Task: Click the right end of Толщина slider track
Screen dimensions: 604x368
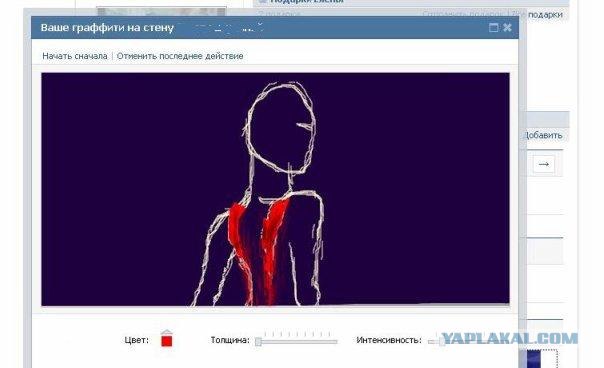Action: 335,341
